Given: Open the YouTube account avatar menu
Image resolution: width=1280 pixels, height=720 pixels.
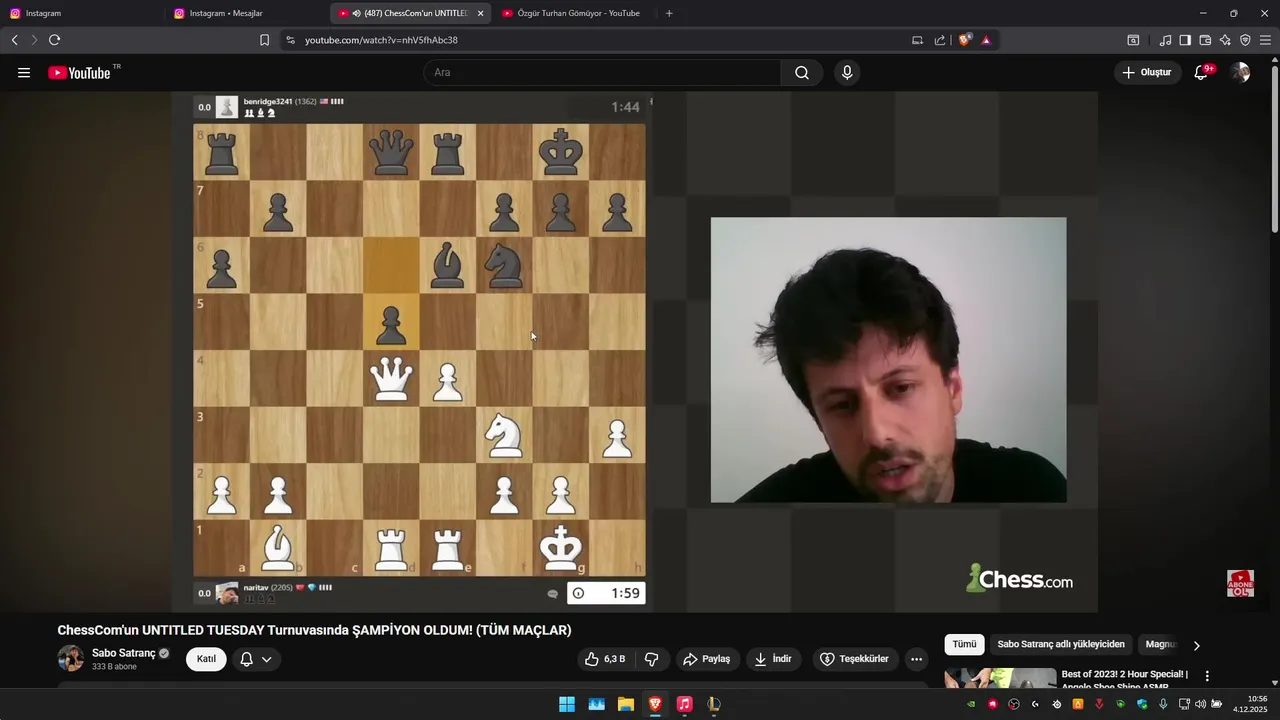Looking at the screenshot, I should (x=1240, y=72).
